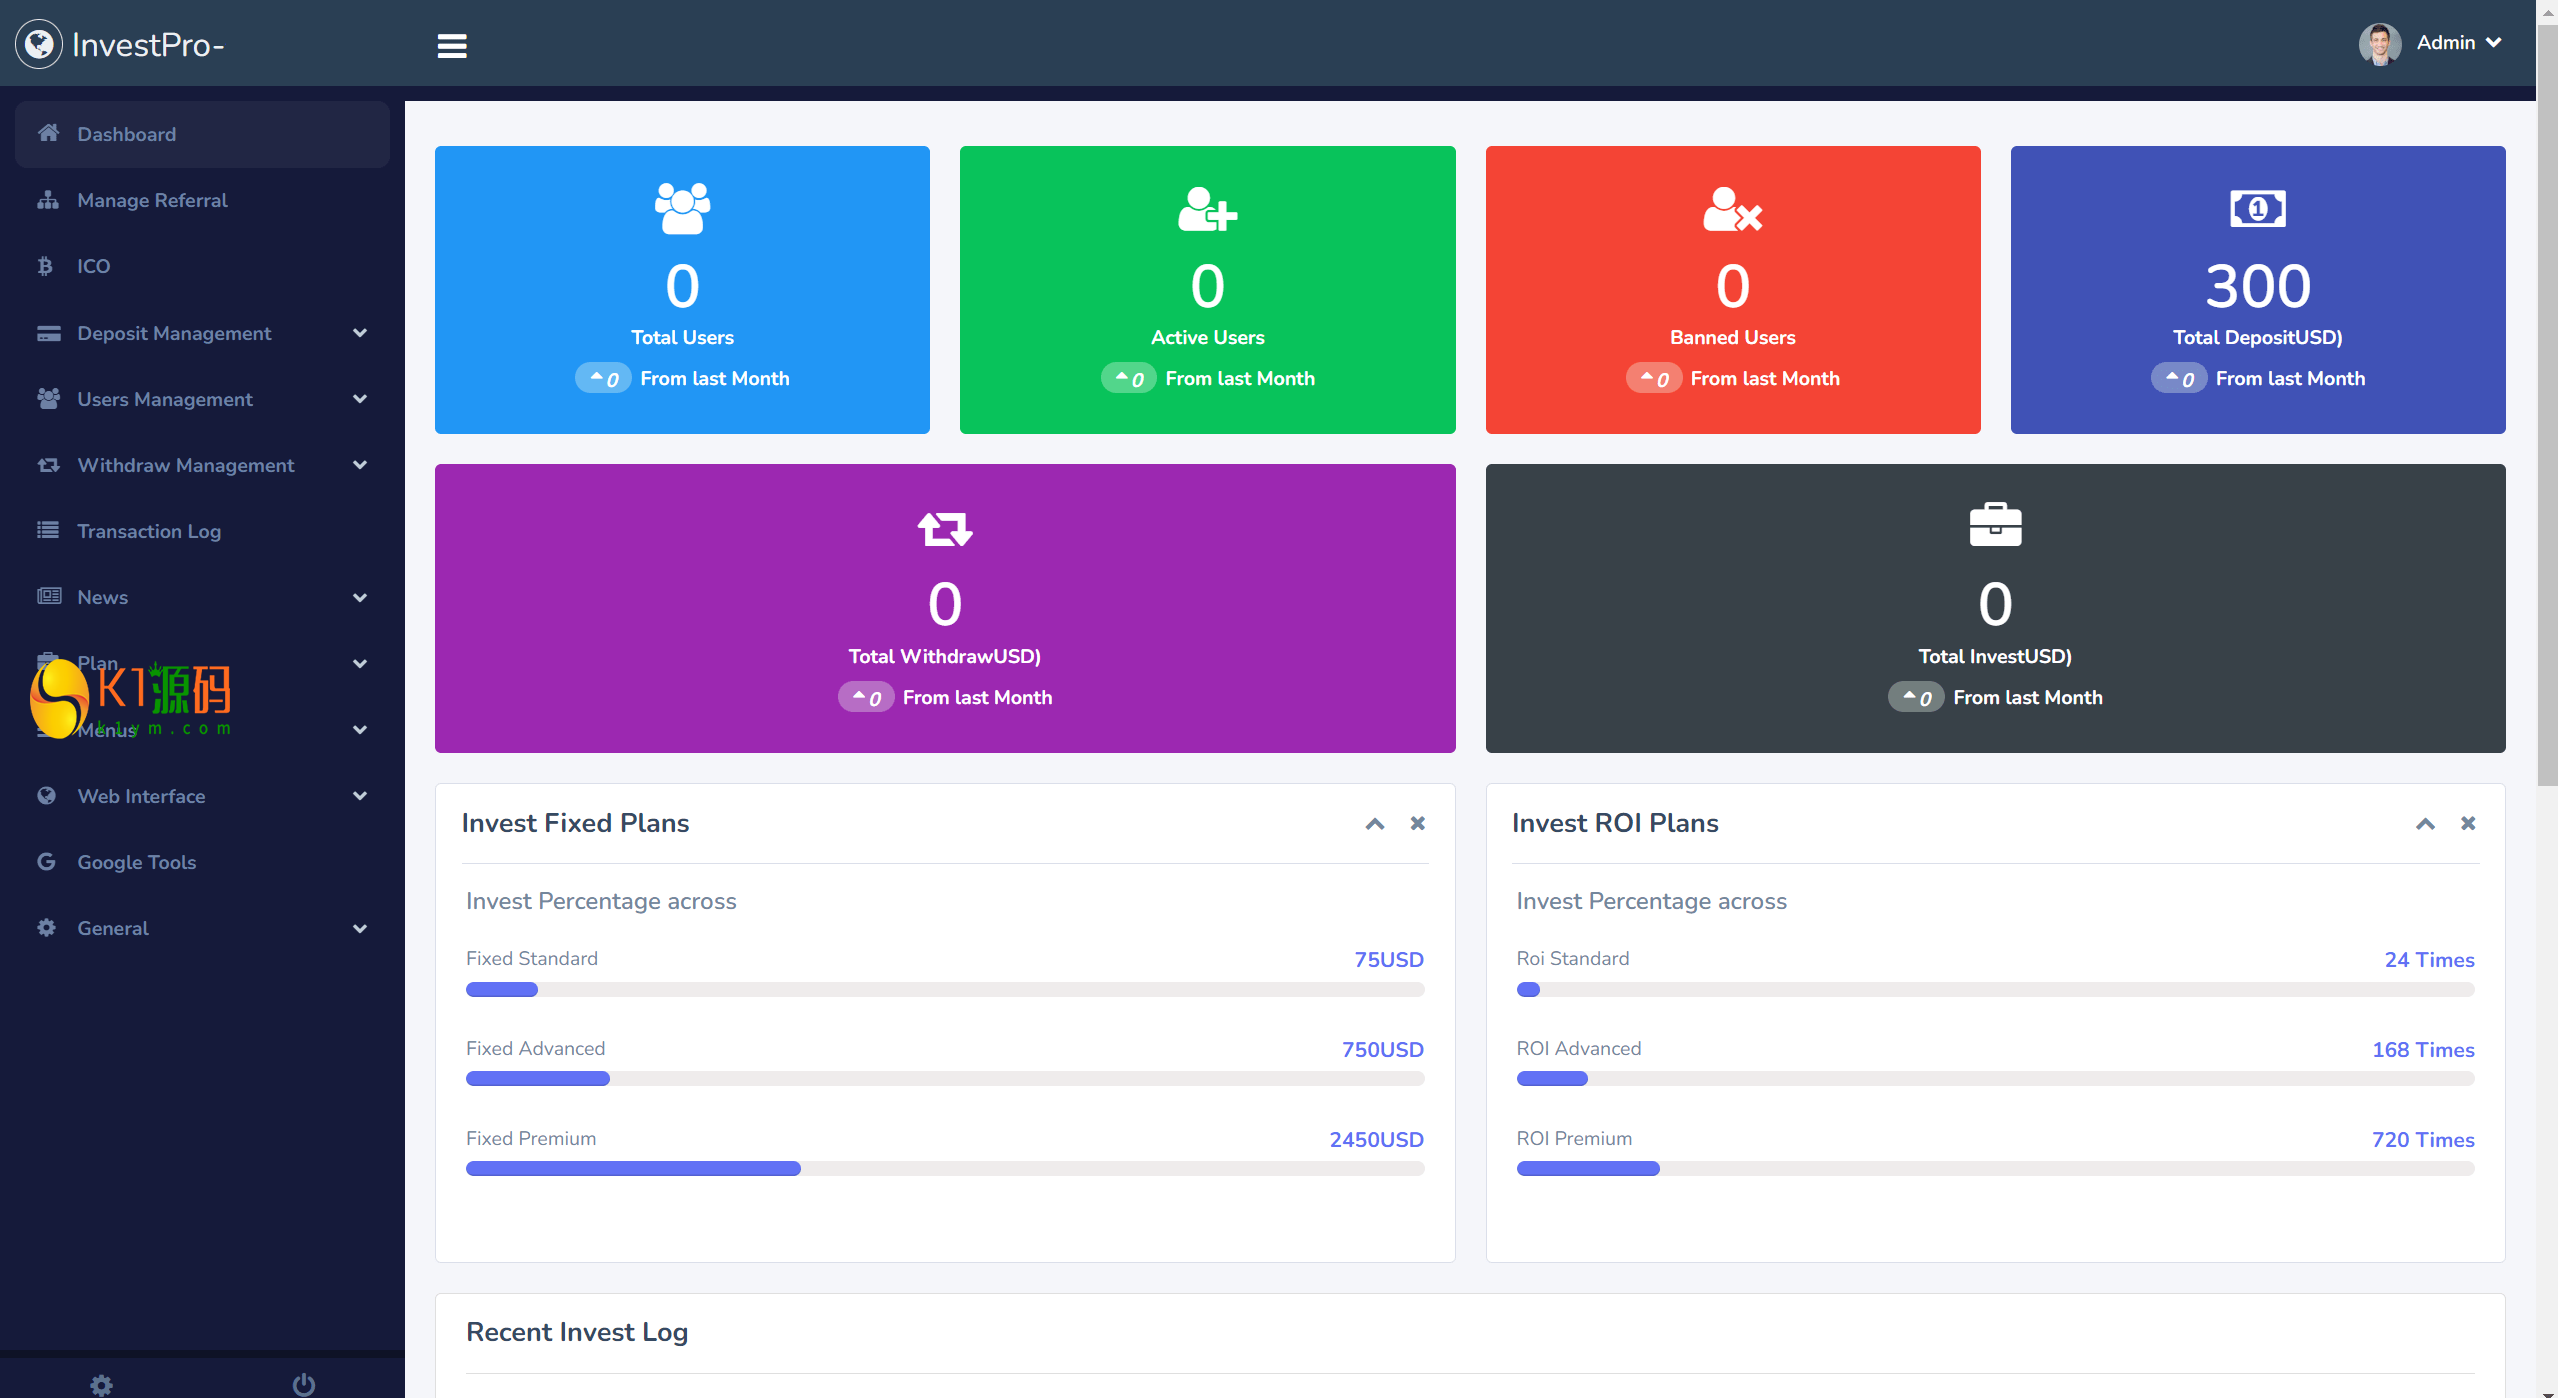Image resolution: width=2558 pixels, height=1398 pixels.
Task: Close the Invest ROI Plans panel
Action: click(x=2468, y=823)
